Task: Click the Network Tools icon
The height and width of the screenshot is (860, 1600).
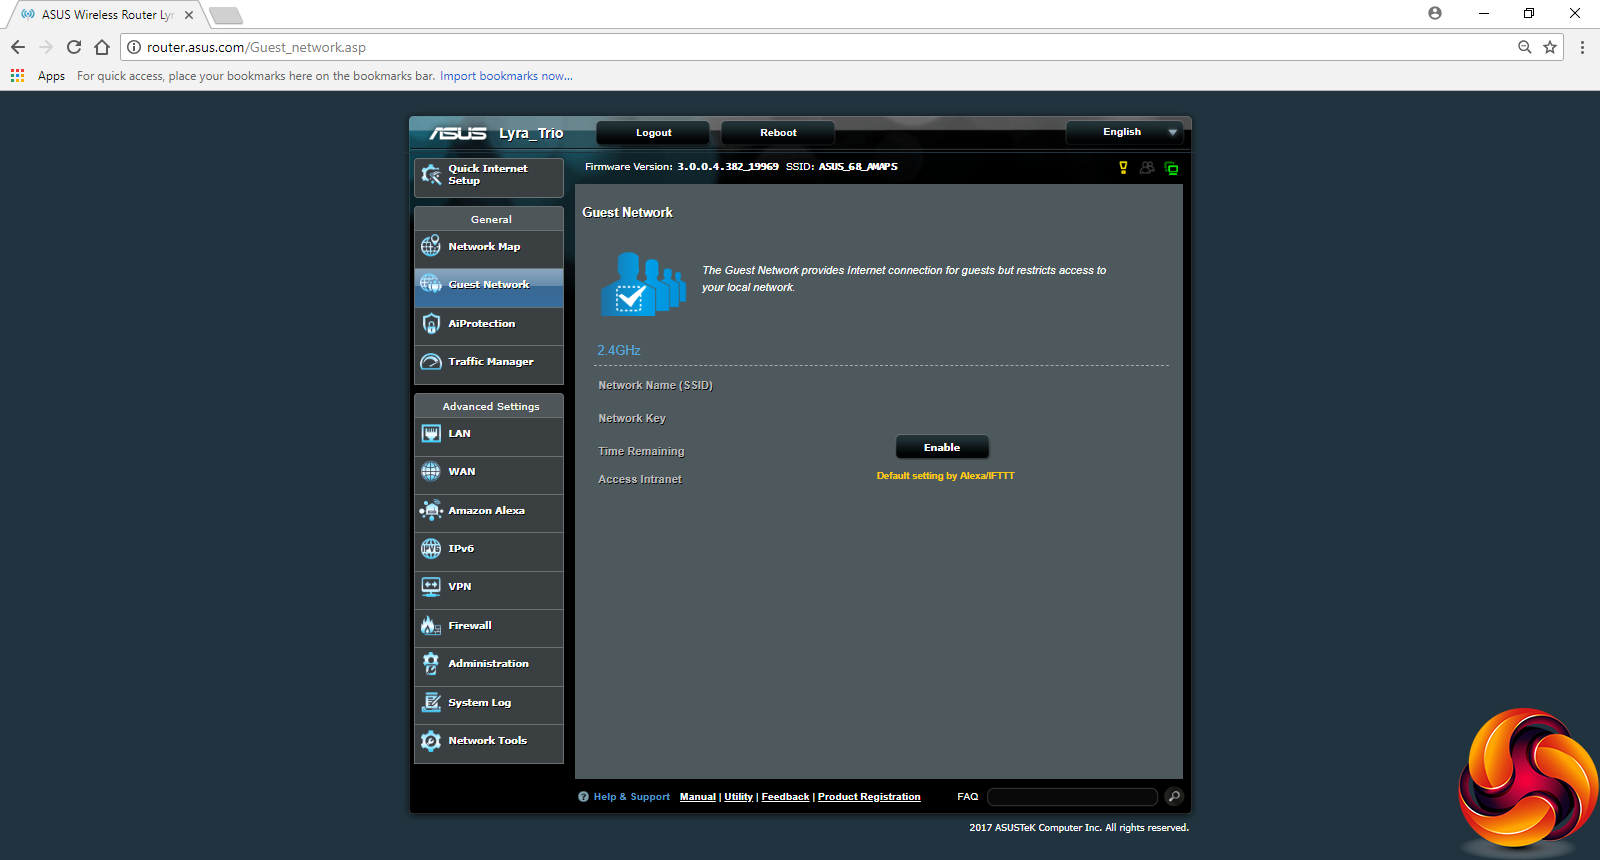Action: click(431, 740)
